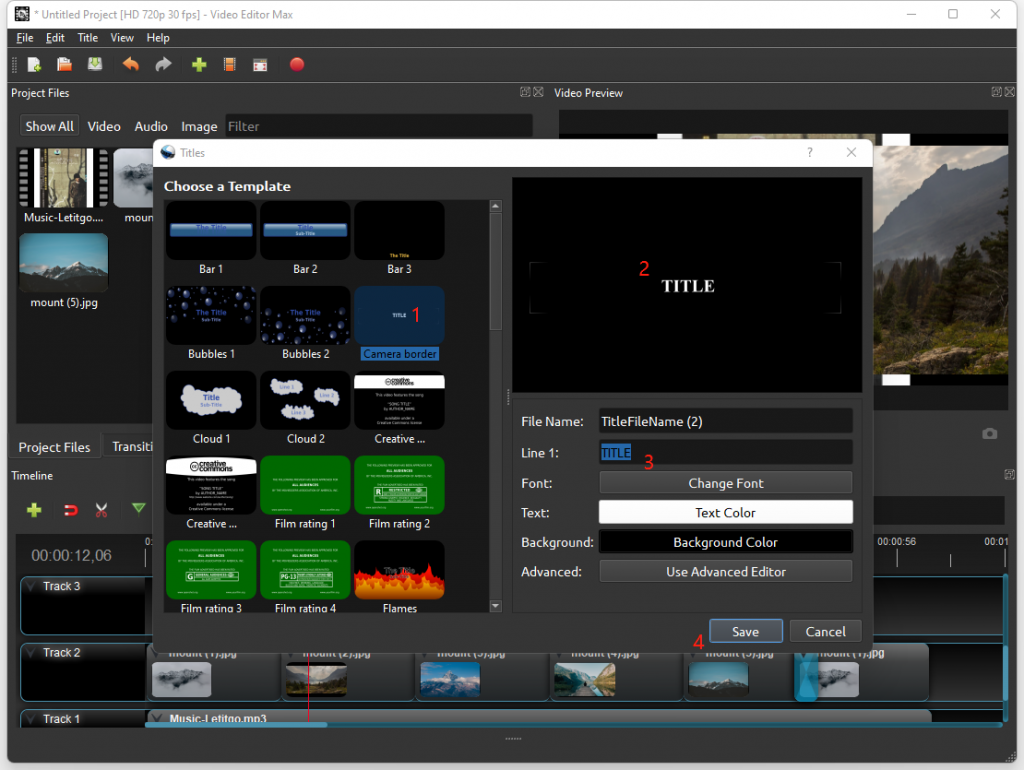This screenshot has width=1024, height=770.
Task: Cancel the Titles dialog
Action: [x=825, y=631]
